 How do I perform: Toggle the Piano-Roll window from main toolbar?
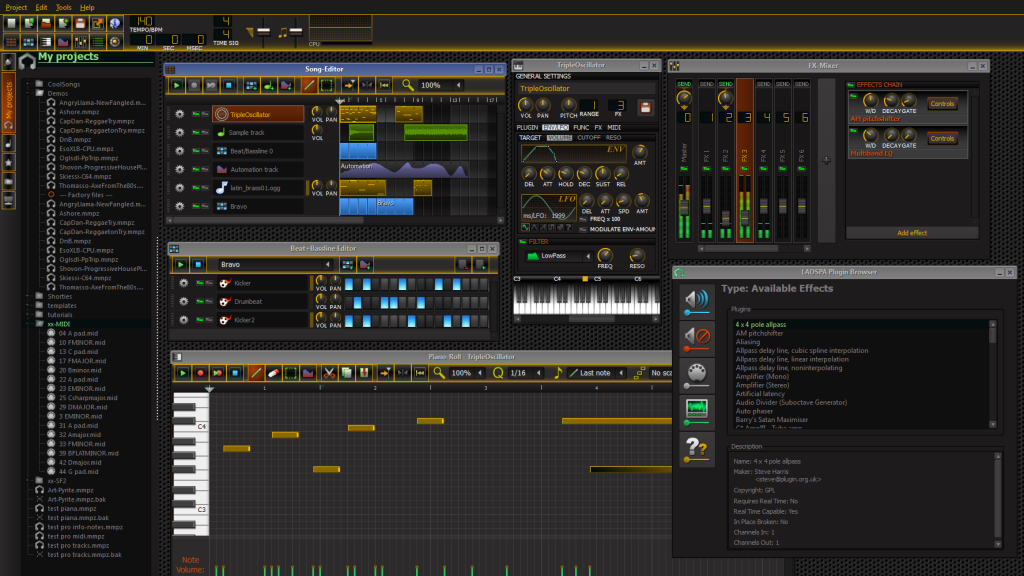46,42
